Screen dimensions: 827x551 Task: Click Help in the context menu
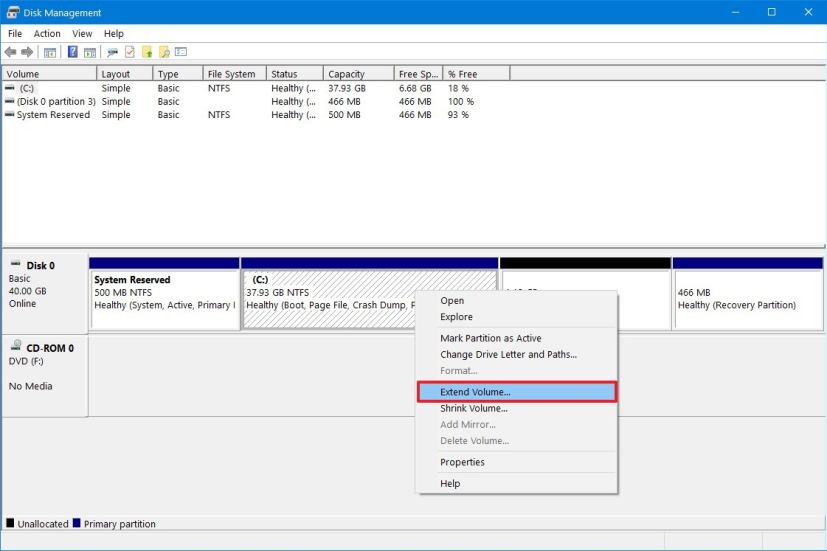click(516, 484)
